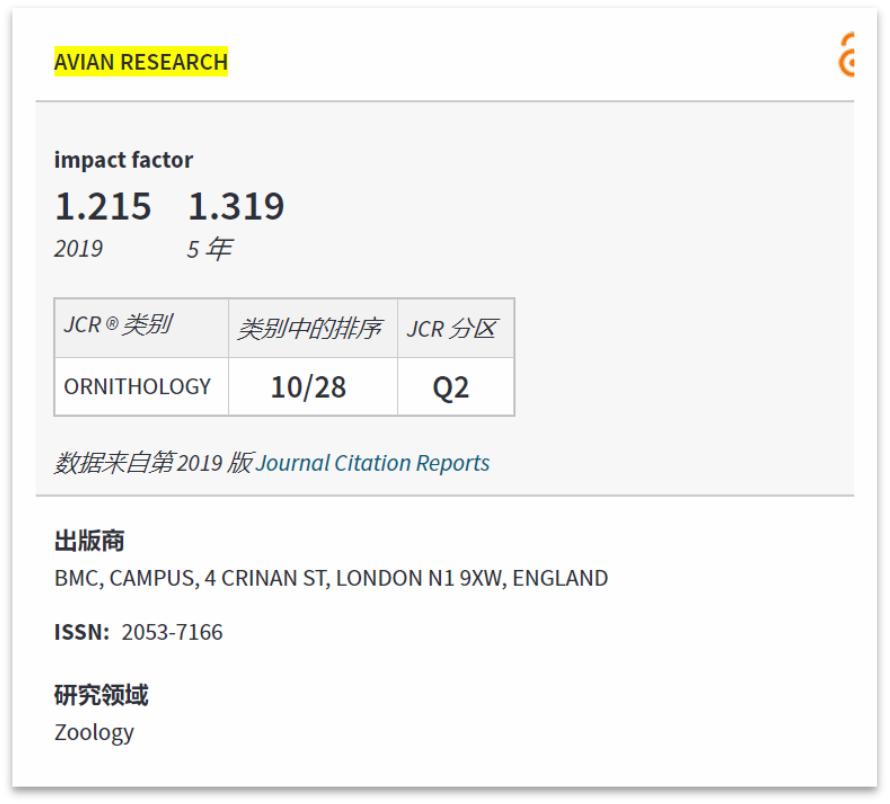The image size is (890, 804).
Task: Click the Zoology research area text
Action: [x=94, y=732]
